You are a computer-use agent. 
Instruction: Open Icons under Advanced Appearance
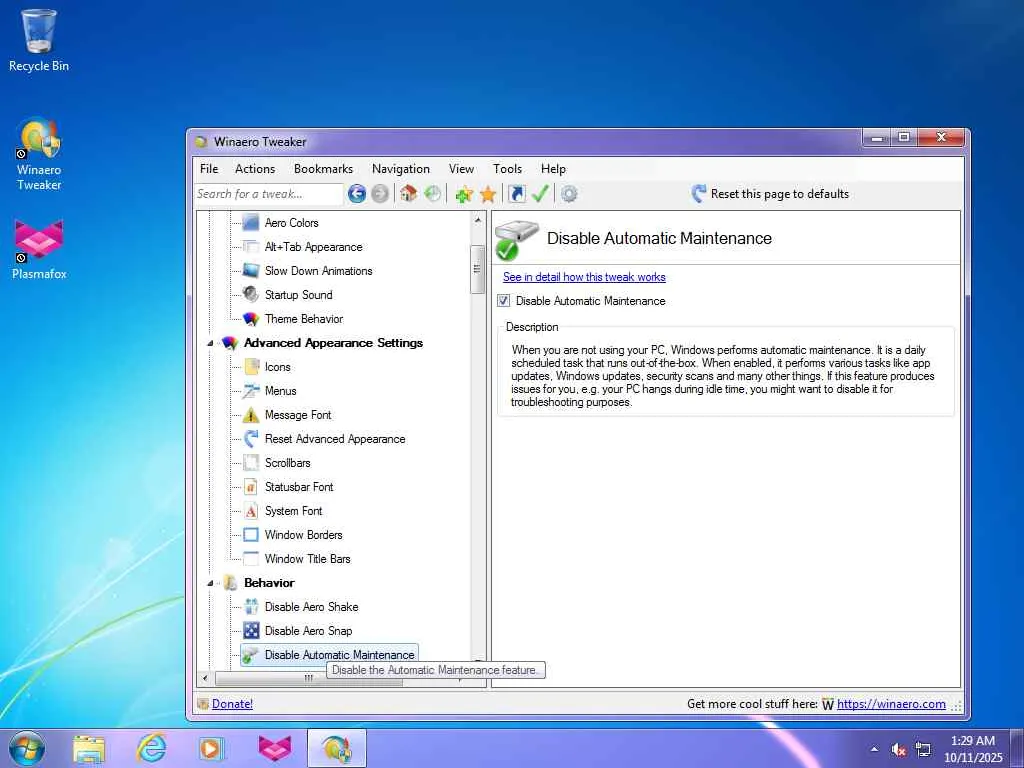278,367
